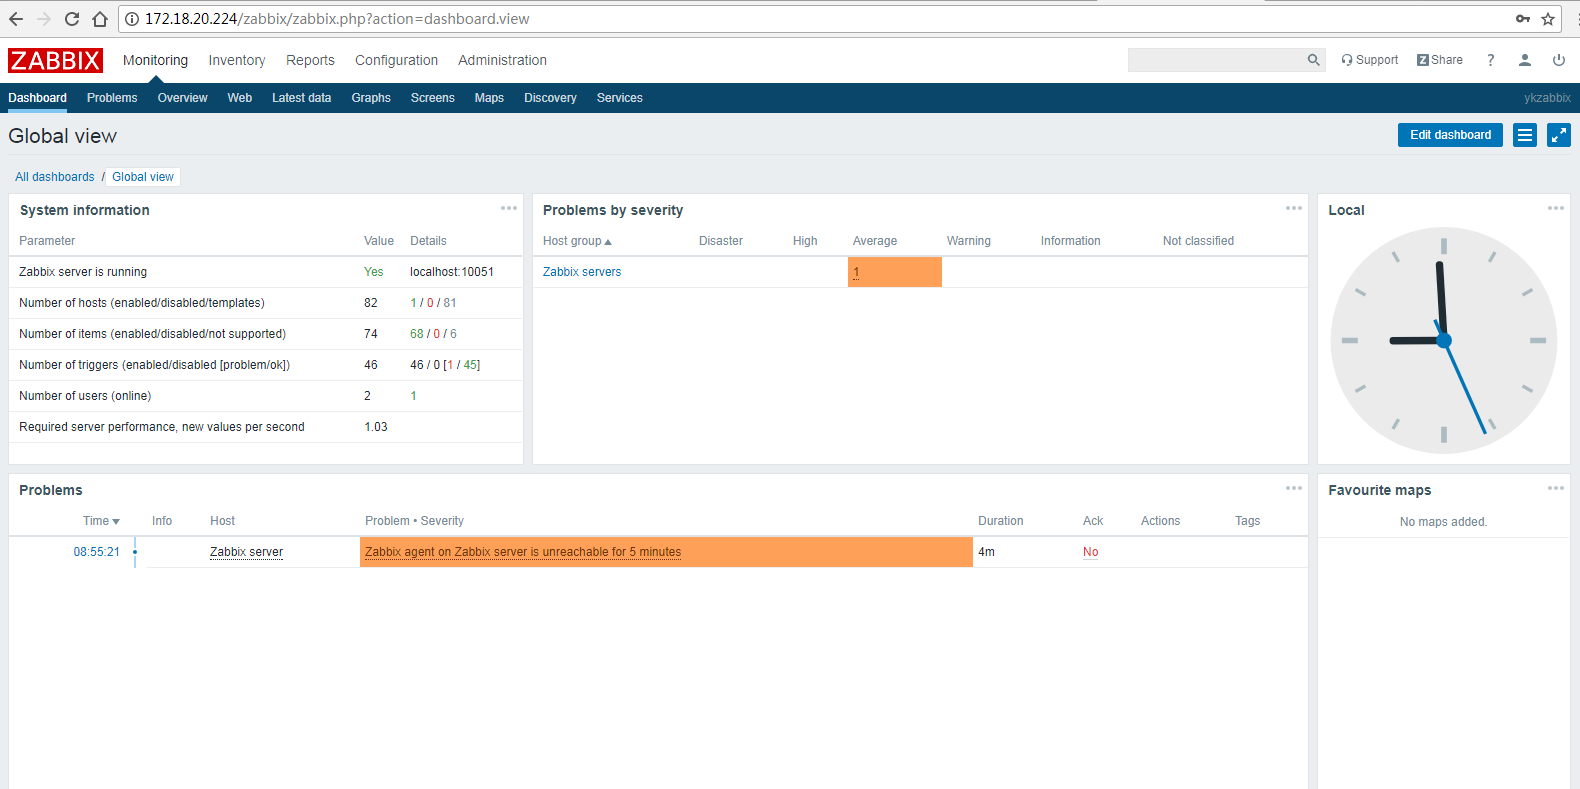1580x789 pixels.
Task: Open unreachable agent problem description
Action: point(523,552)
